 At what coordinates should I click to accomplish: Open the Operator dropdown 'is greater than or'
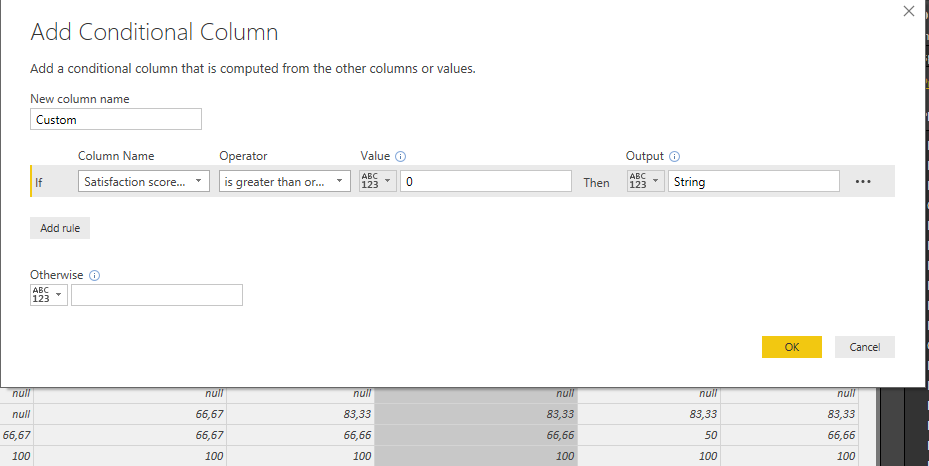(284, 181)
